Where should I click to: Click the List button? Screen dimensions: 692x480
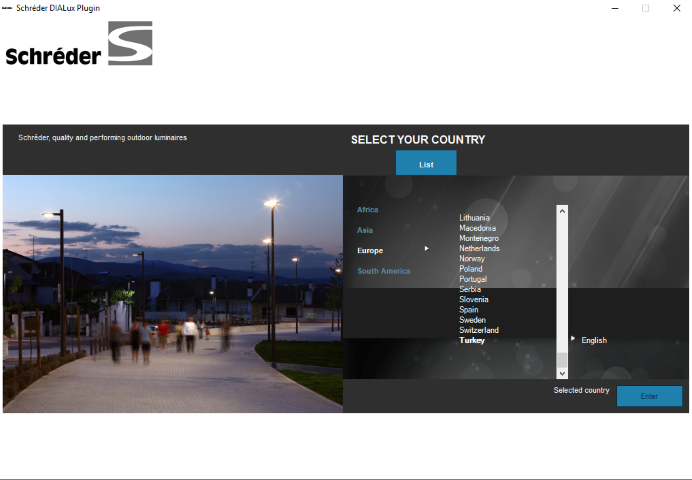click(426, 164)
